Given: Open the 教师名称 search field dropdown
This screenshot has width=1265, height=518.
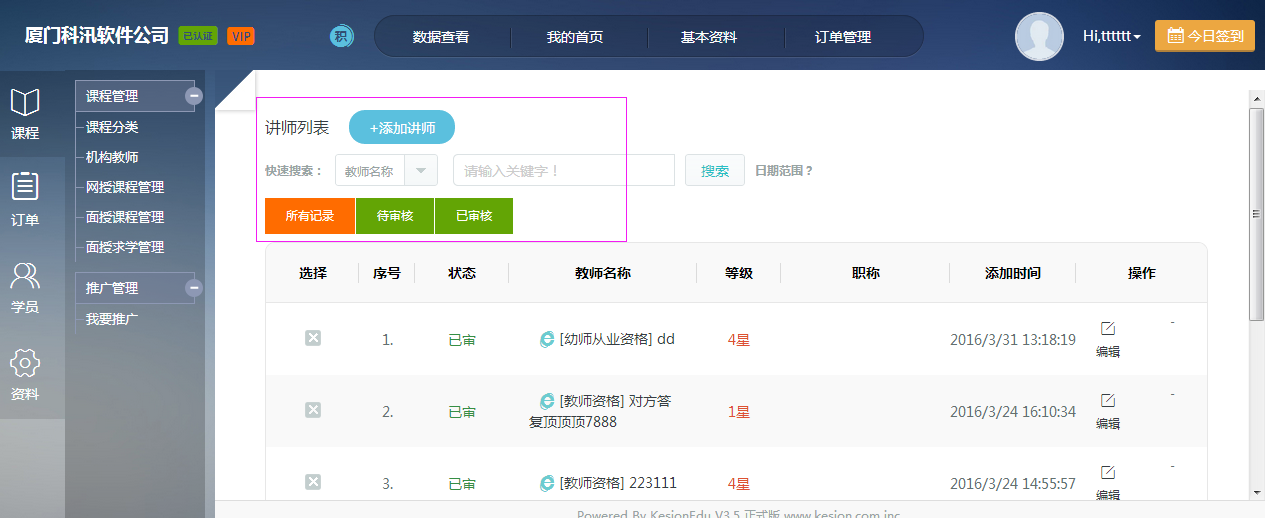Looking at the screenshot, I should tap(421, 171).
